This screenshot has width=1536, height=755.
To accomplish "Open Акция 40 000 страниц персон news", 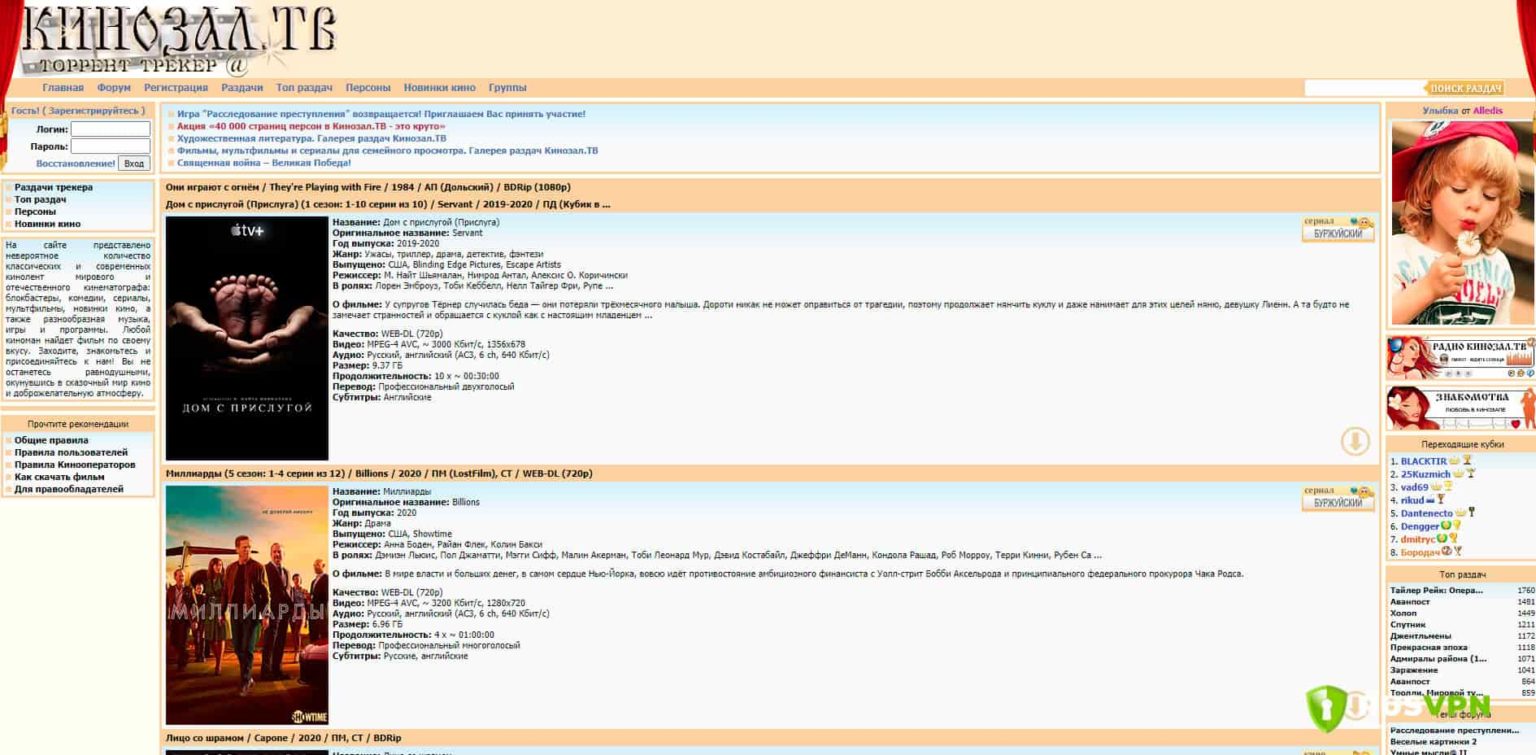I will tap(311, 126).
